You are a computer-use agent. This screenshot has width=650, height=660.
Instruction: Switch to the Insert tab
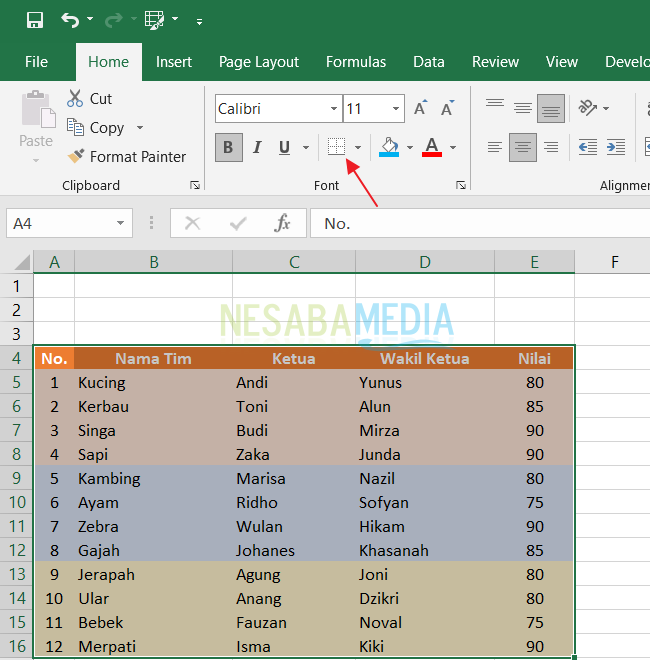point(173,62)
